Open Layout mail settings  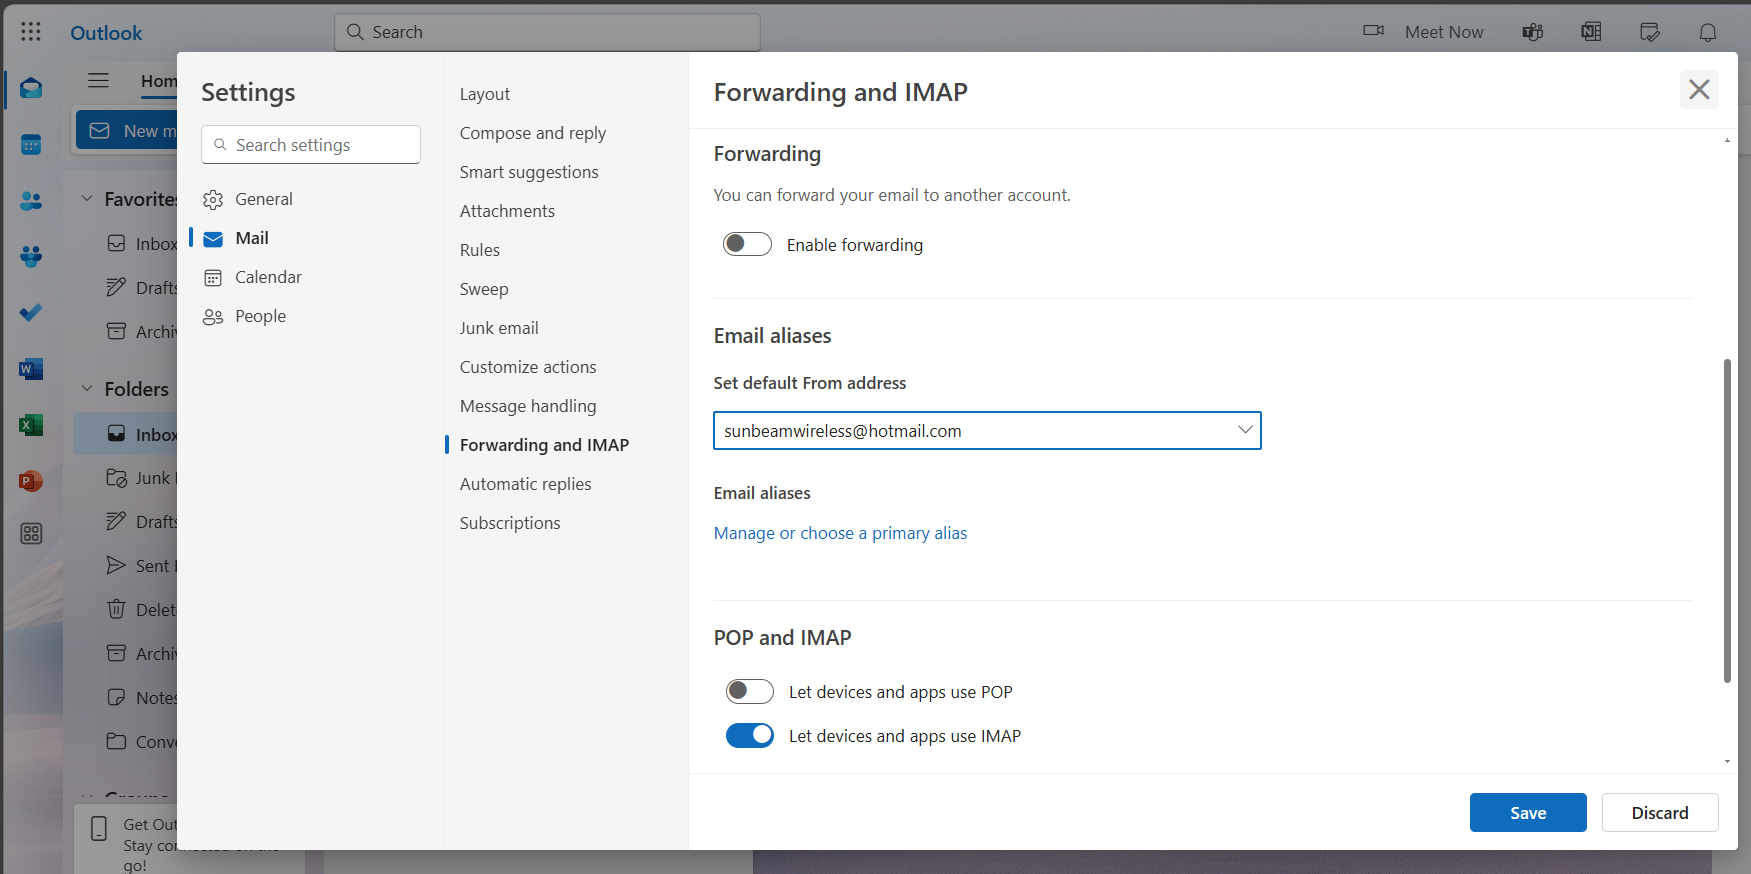point(485,94)
